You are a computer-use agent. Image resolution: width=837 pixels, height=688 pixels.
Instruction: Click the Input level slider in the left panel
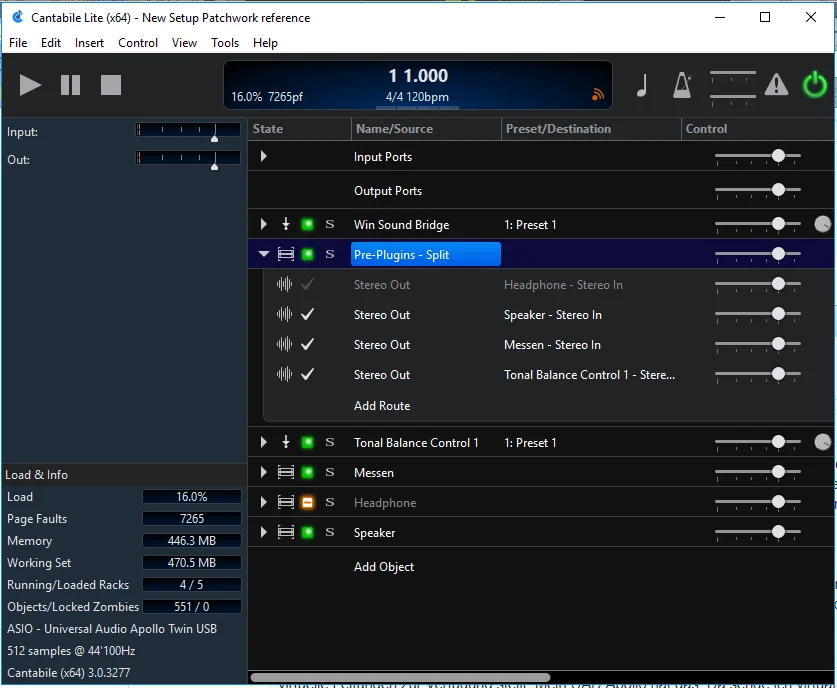188,131
